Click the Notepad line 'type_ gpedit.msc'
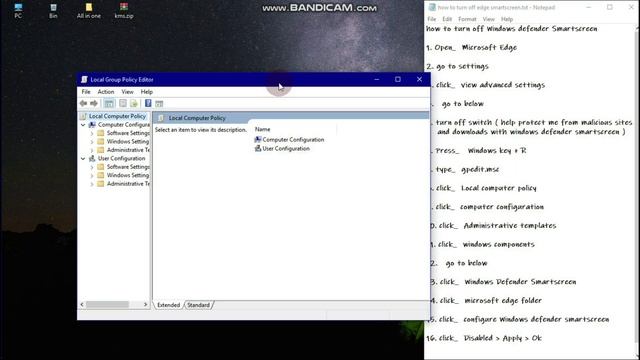 click(467, 169)
